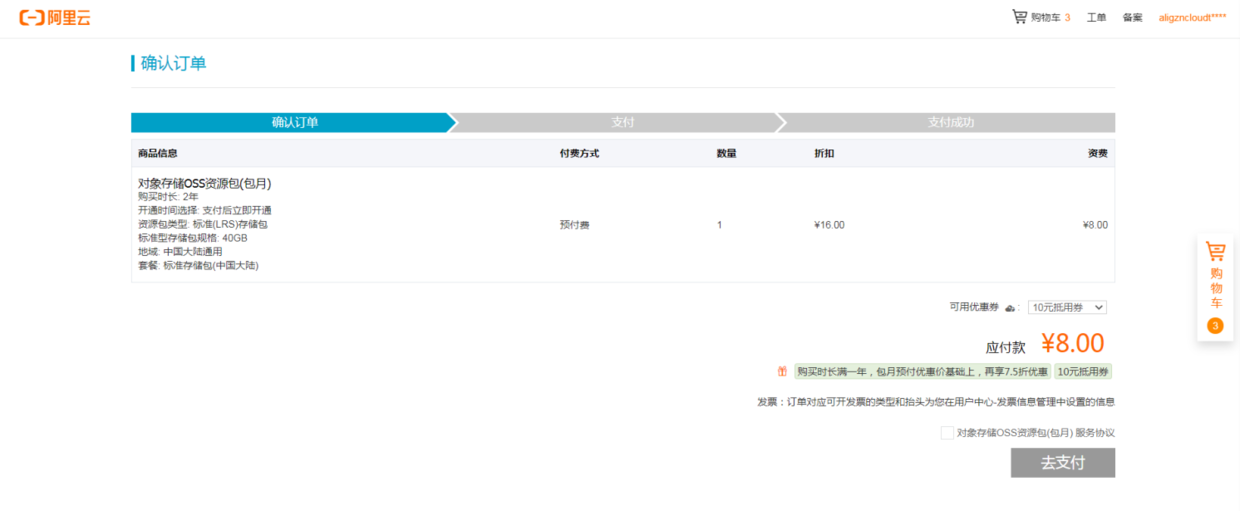This screenshot has height=511, width=1240.
Task: Open the floating 购物车 cart icon on right
Action: click(1215, 252)
